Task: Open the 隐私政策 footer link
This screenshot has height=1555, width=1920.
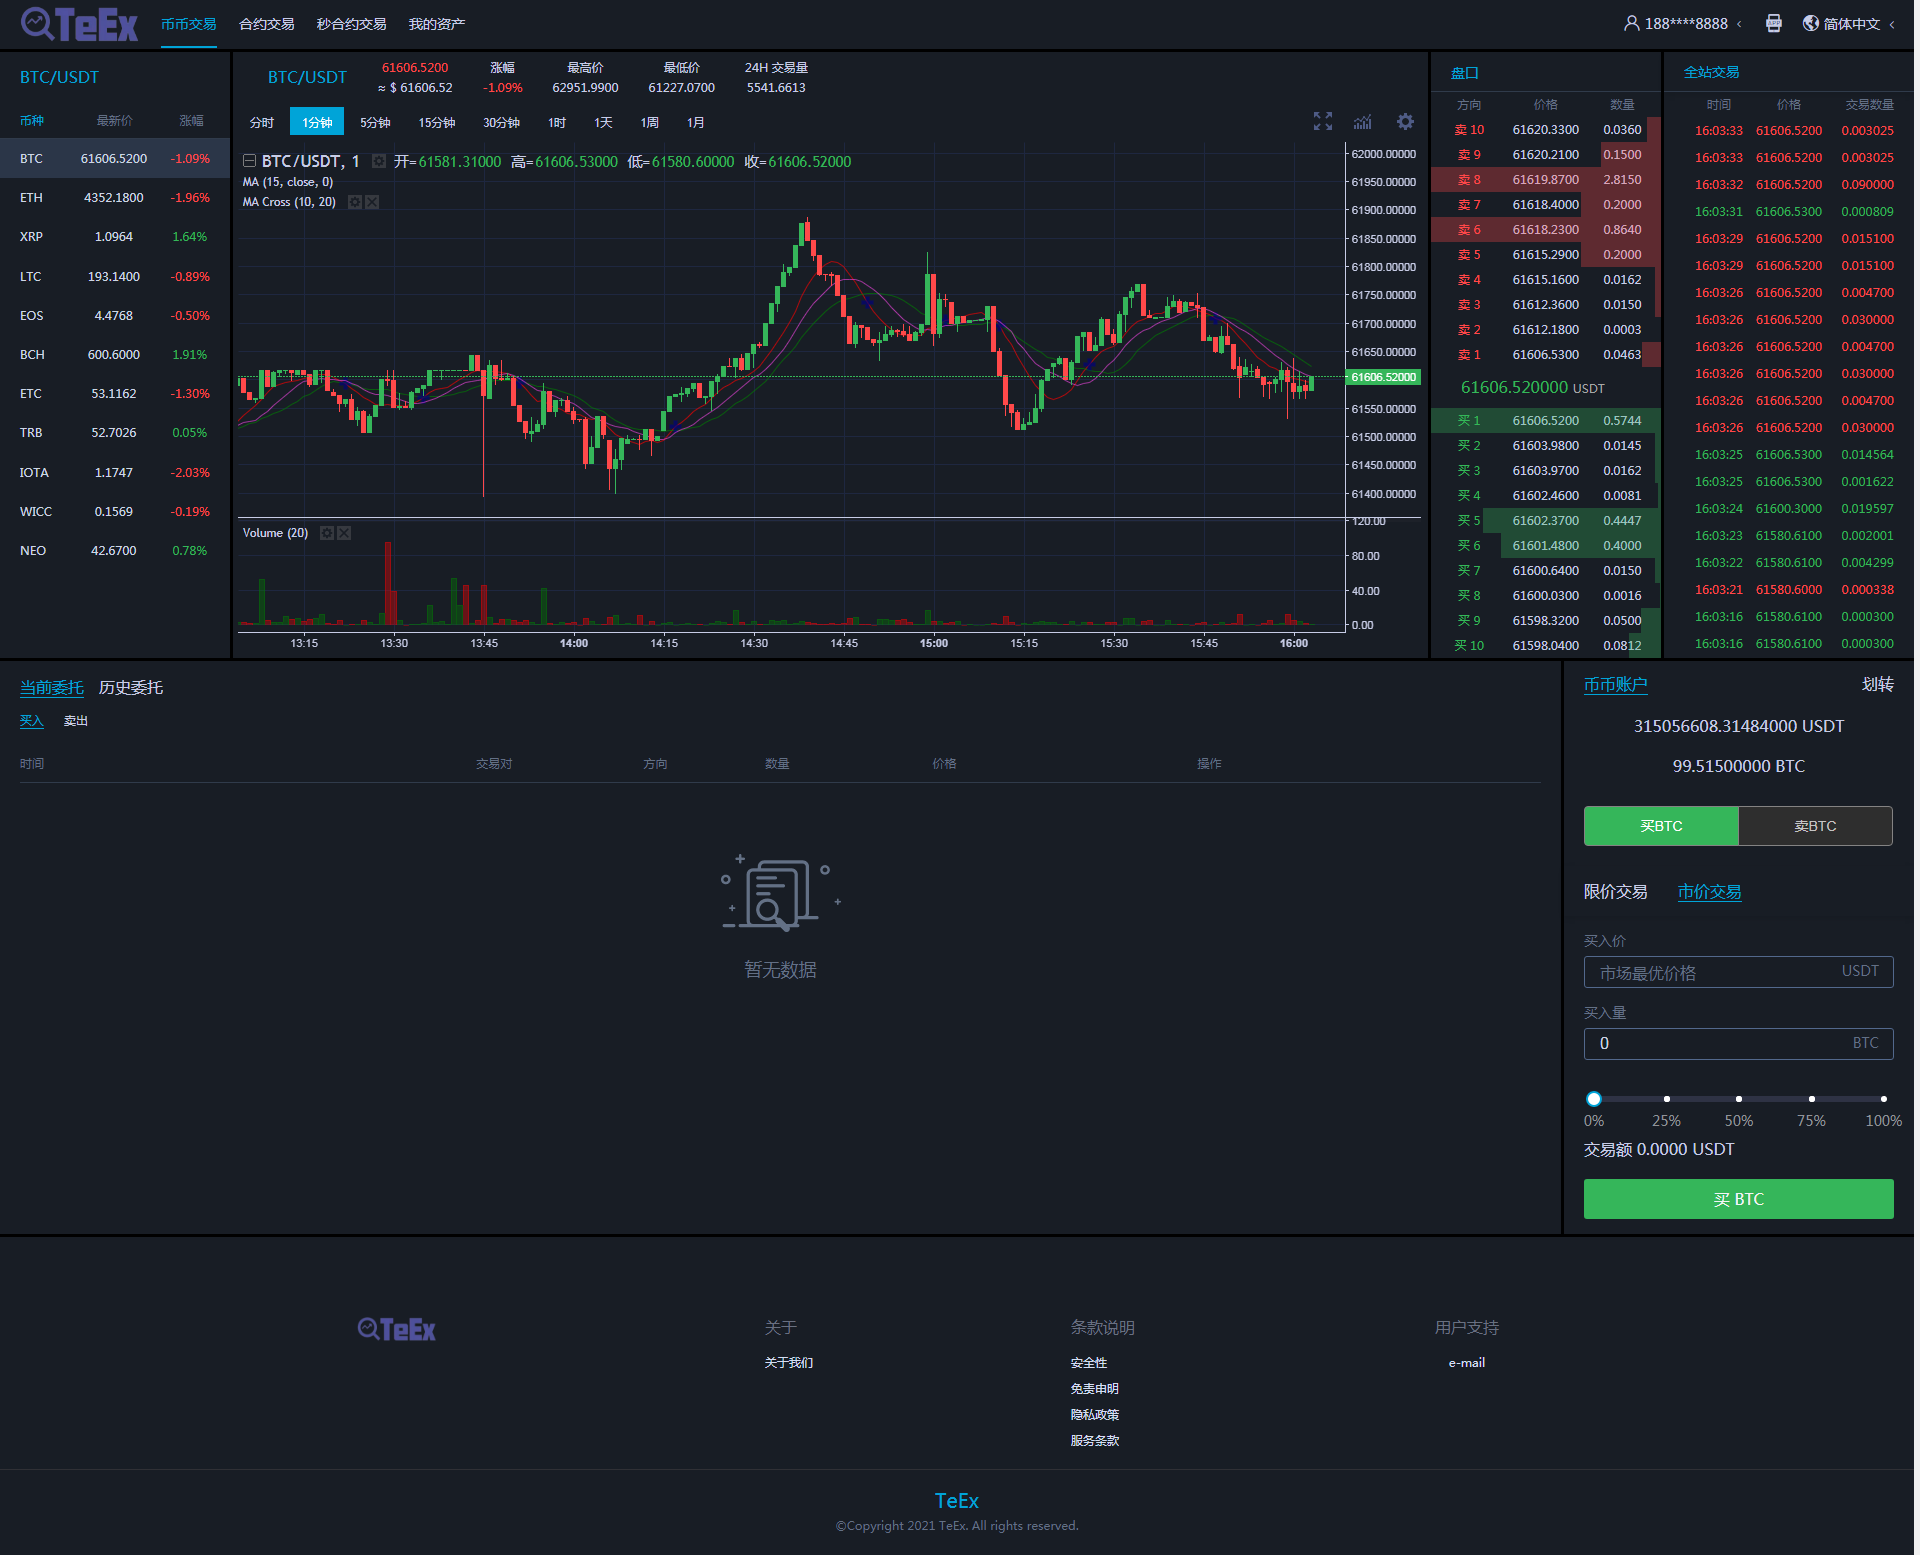Action: pos(1094,1415)
